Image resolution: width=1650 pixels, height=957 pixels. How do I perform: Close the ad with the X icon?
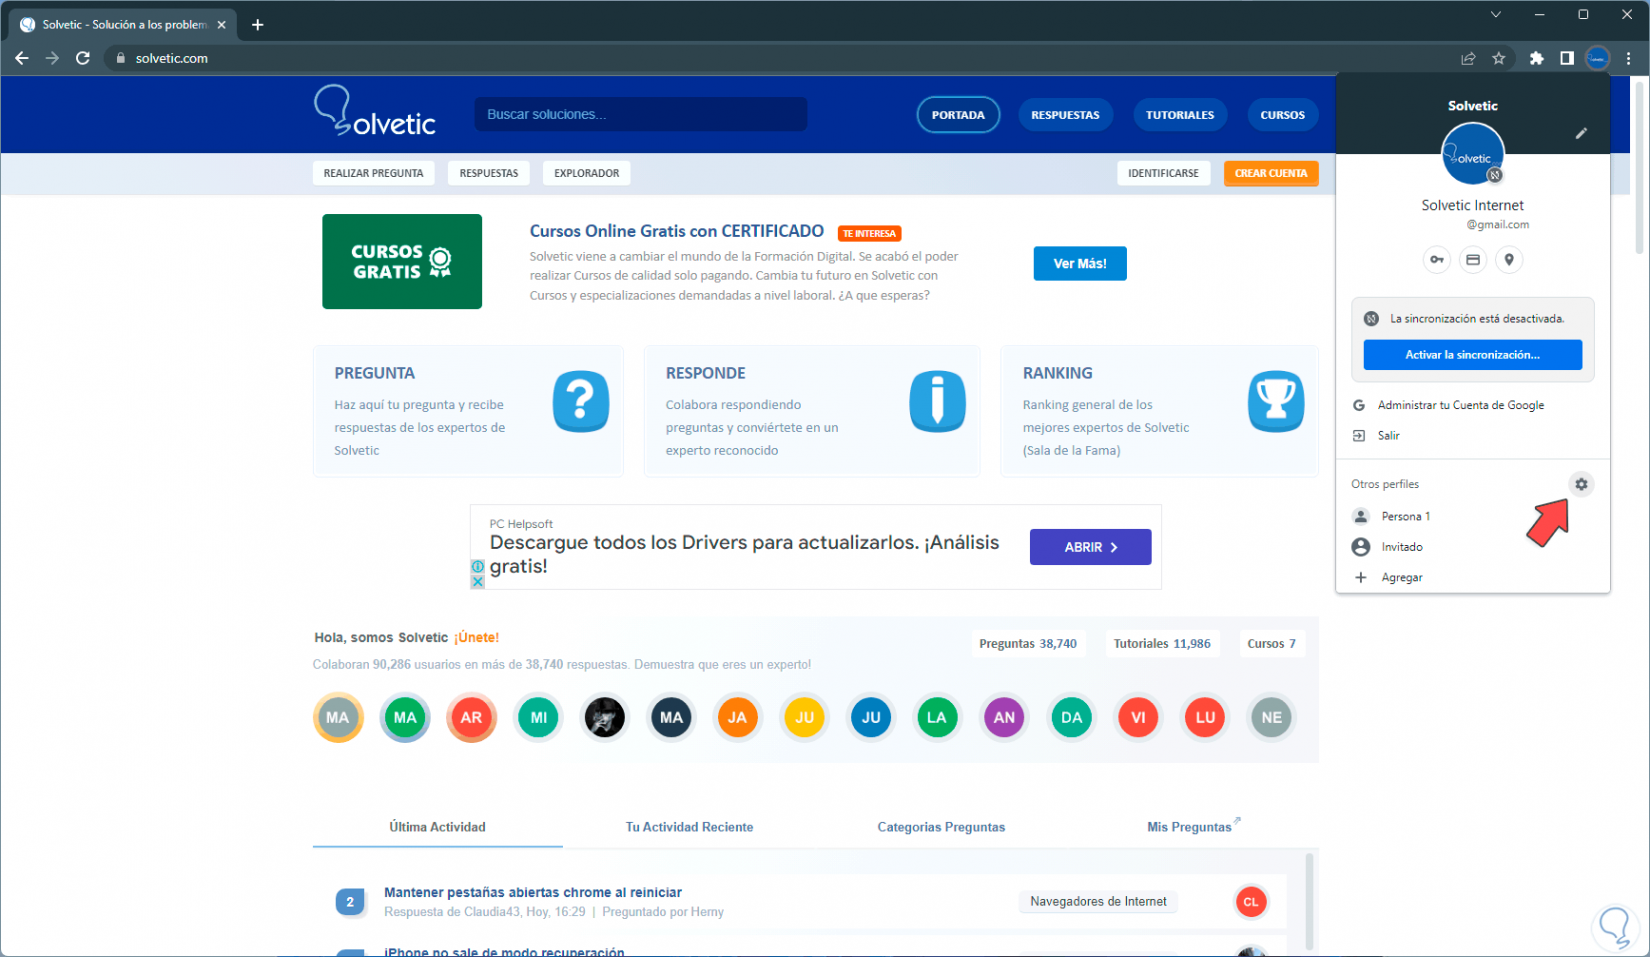point(478,581)
